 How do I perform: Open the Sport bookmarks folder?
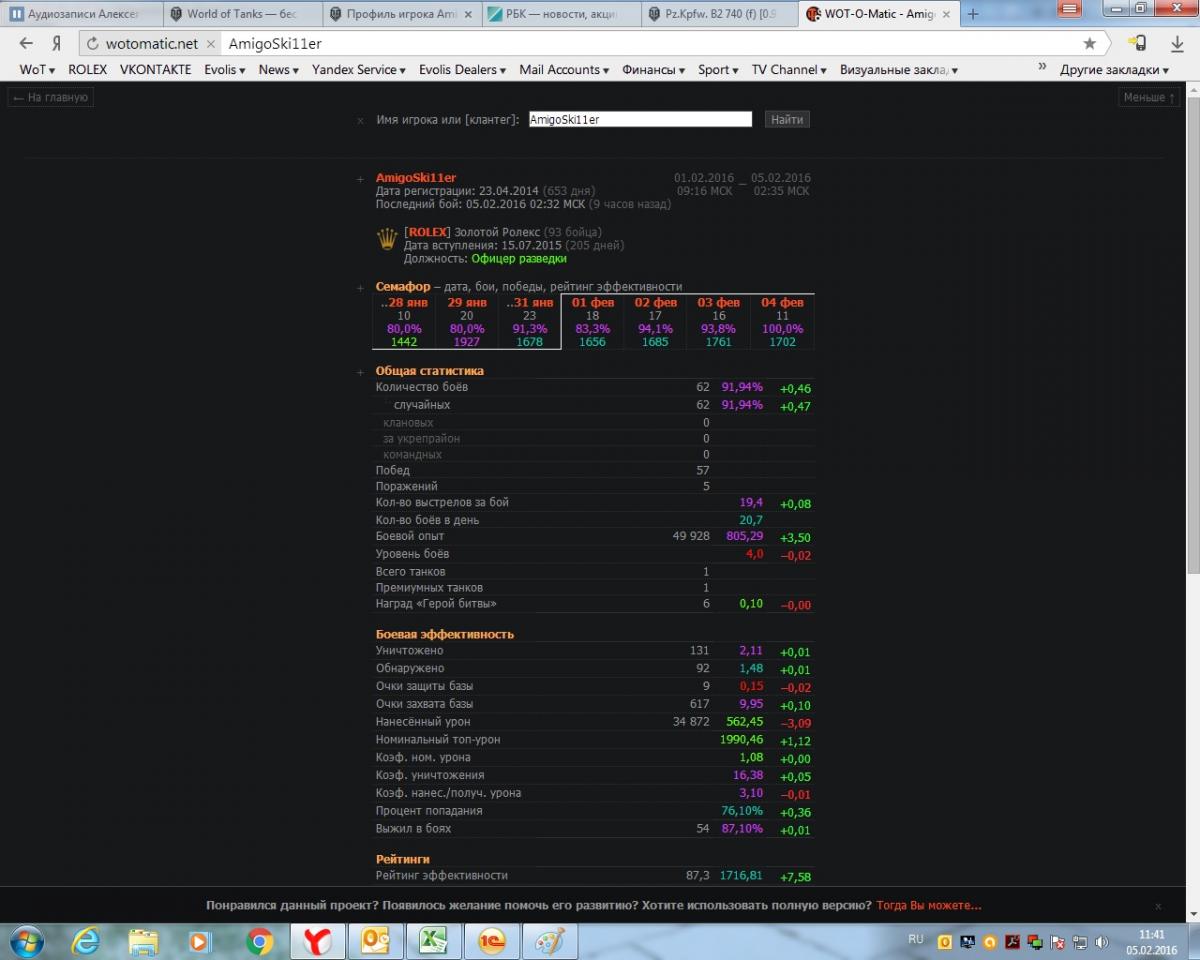719,70
